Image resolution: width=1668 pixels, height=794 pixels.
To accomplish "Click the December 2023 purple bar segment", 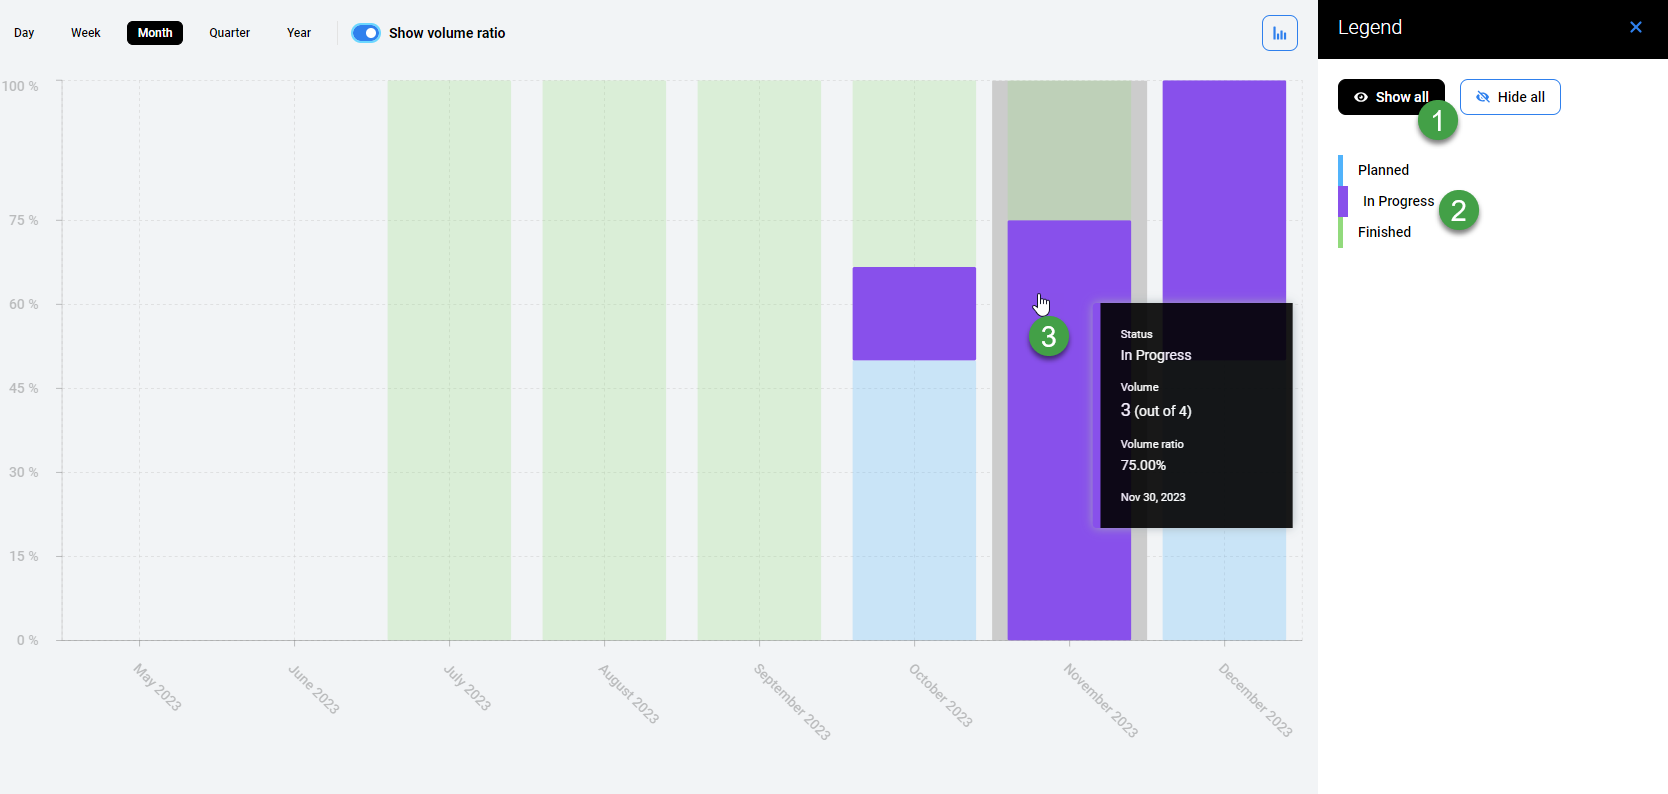I will (x=1224, y=190).
